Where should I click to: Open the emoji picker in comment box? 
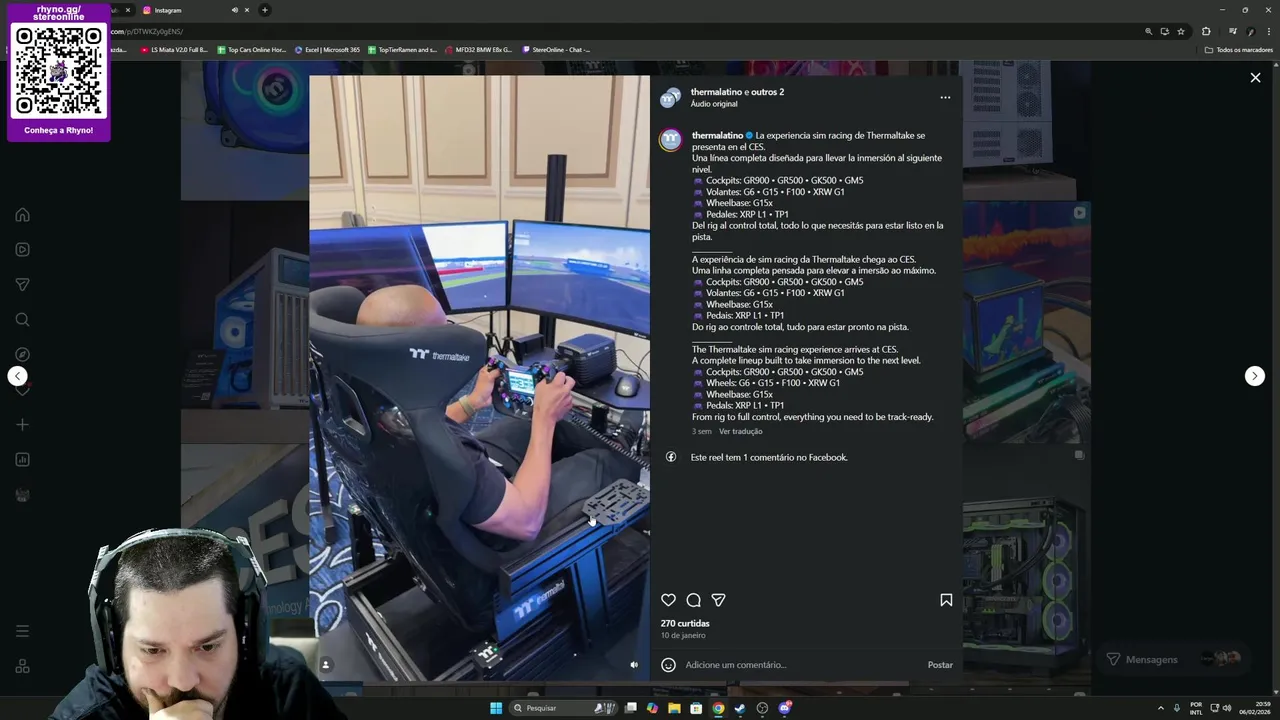pyautogui.click(x=668, y=665)
